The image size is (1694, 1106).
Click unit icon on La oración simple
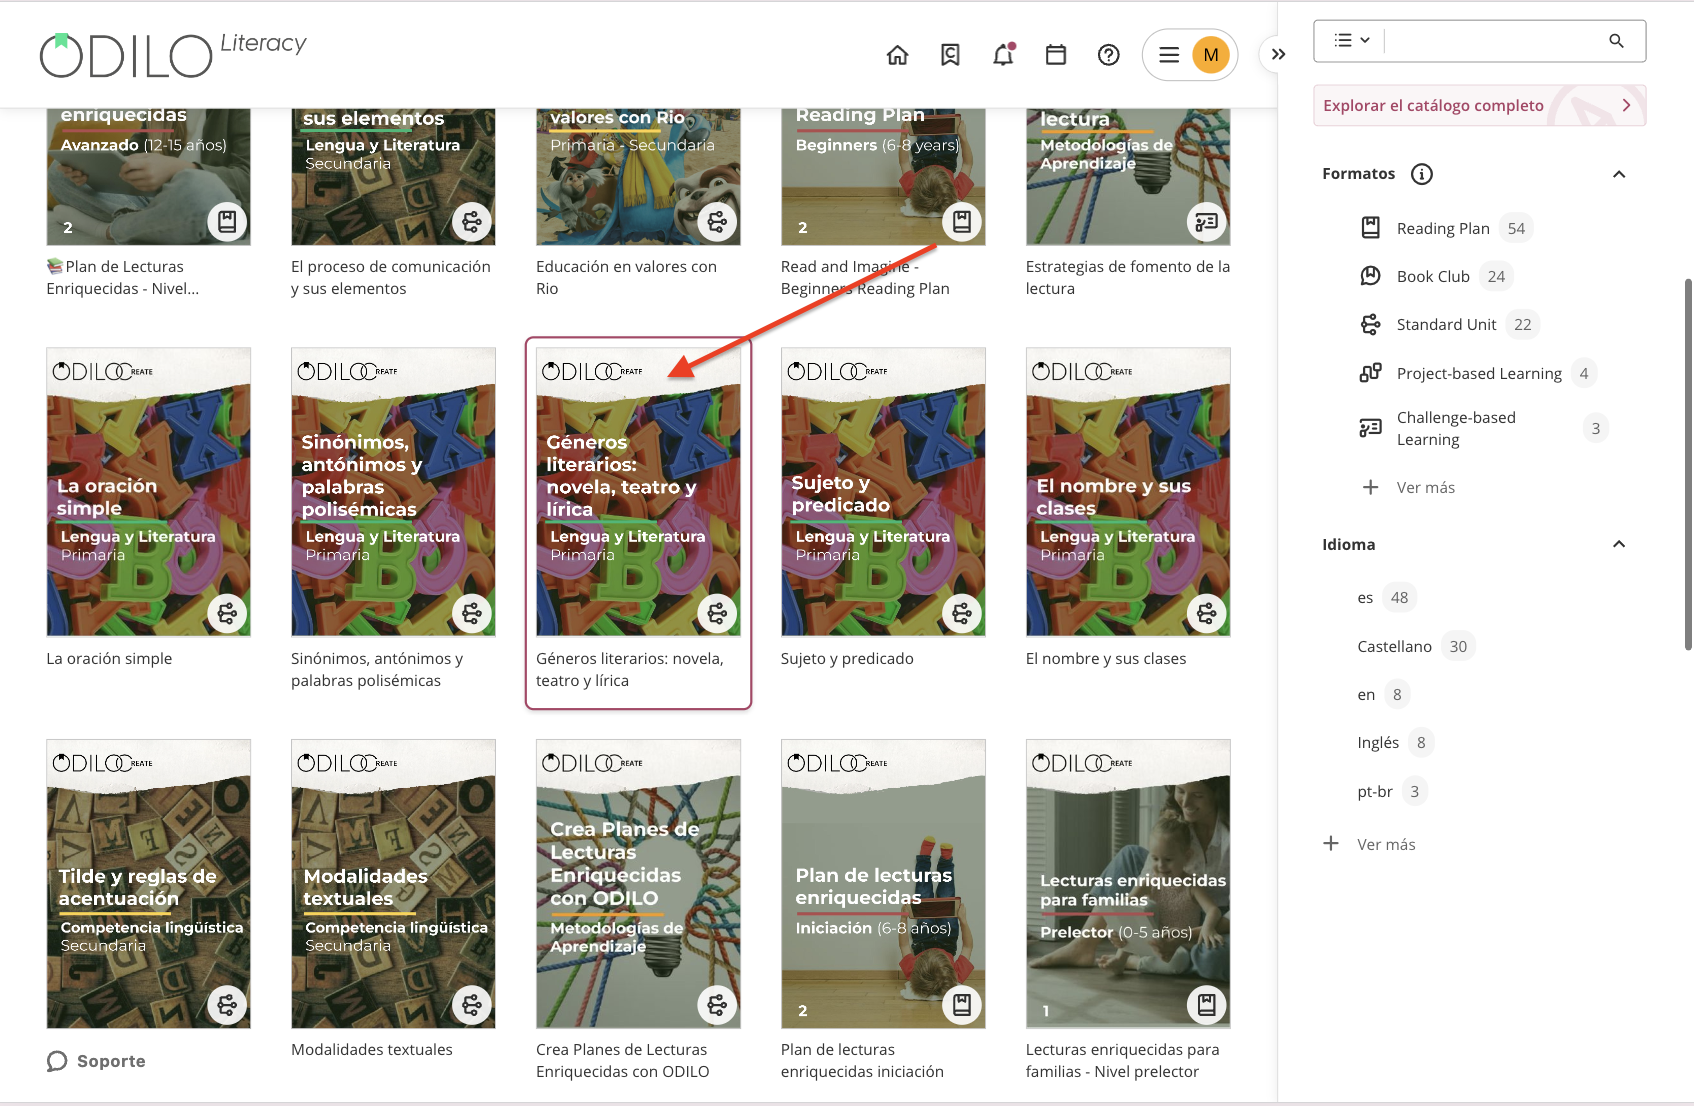click(227, 613)
